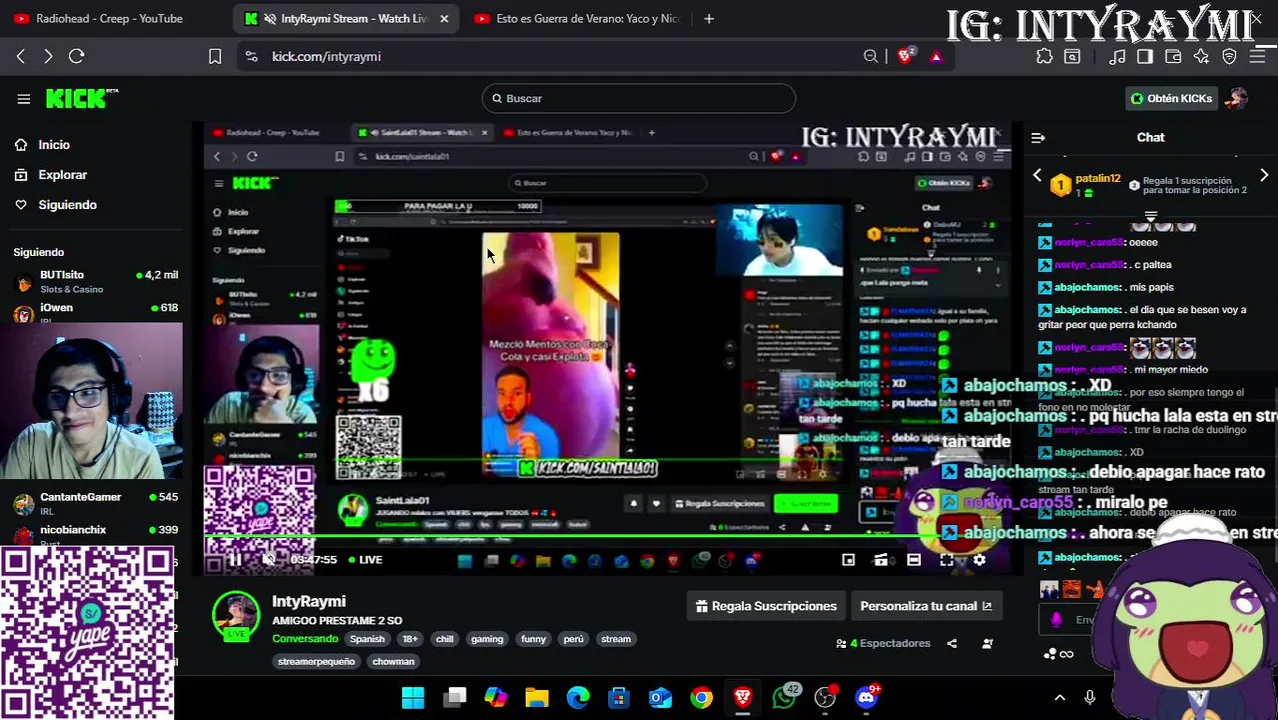
Task: Open Discord from taskbar
Action: 866,697
